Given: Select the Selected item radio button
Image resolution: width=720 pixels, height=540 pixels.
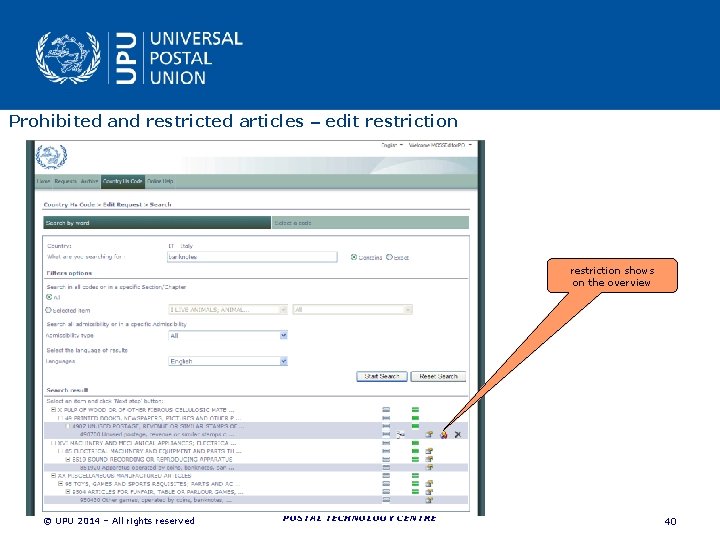Looking at the screenshot, I should click(x=48, y=310).
